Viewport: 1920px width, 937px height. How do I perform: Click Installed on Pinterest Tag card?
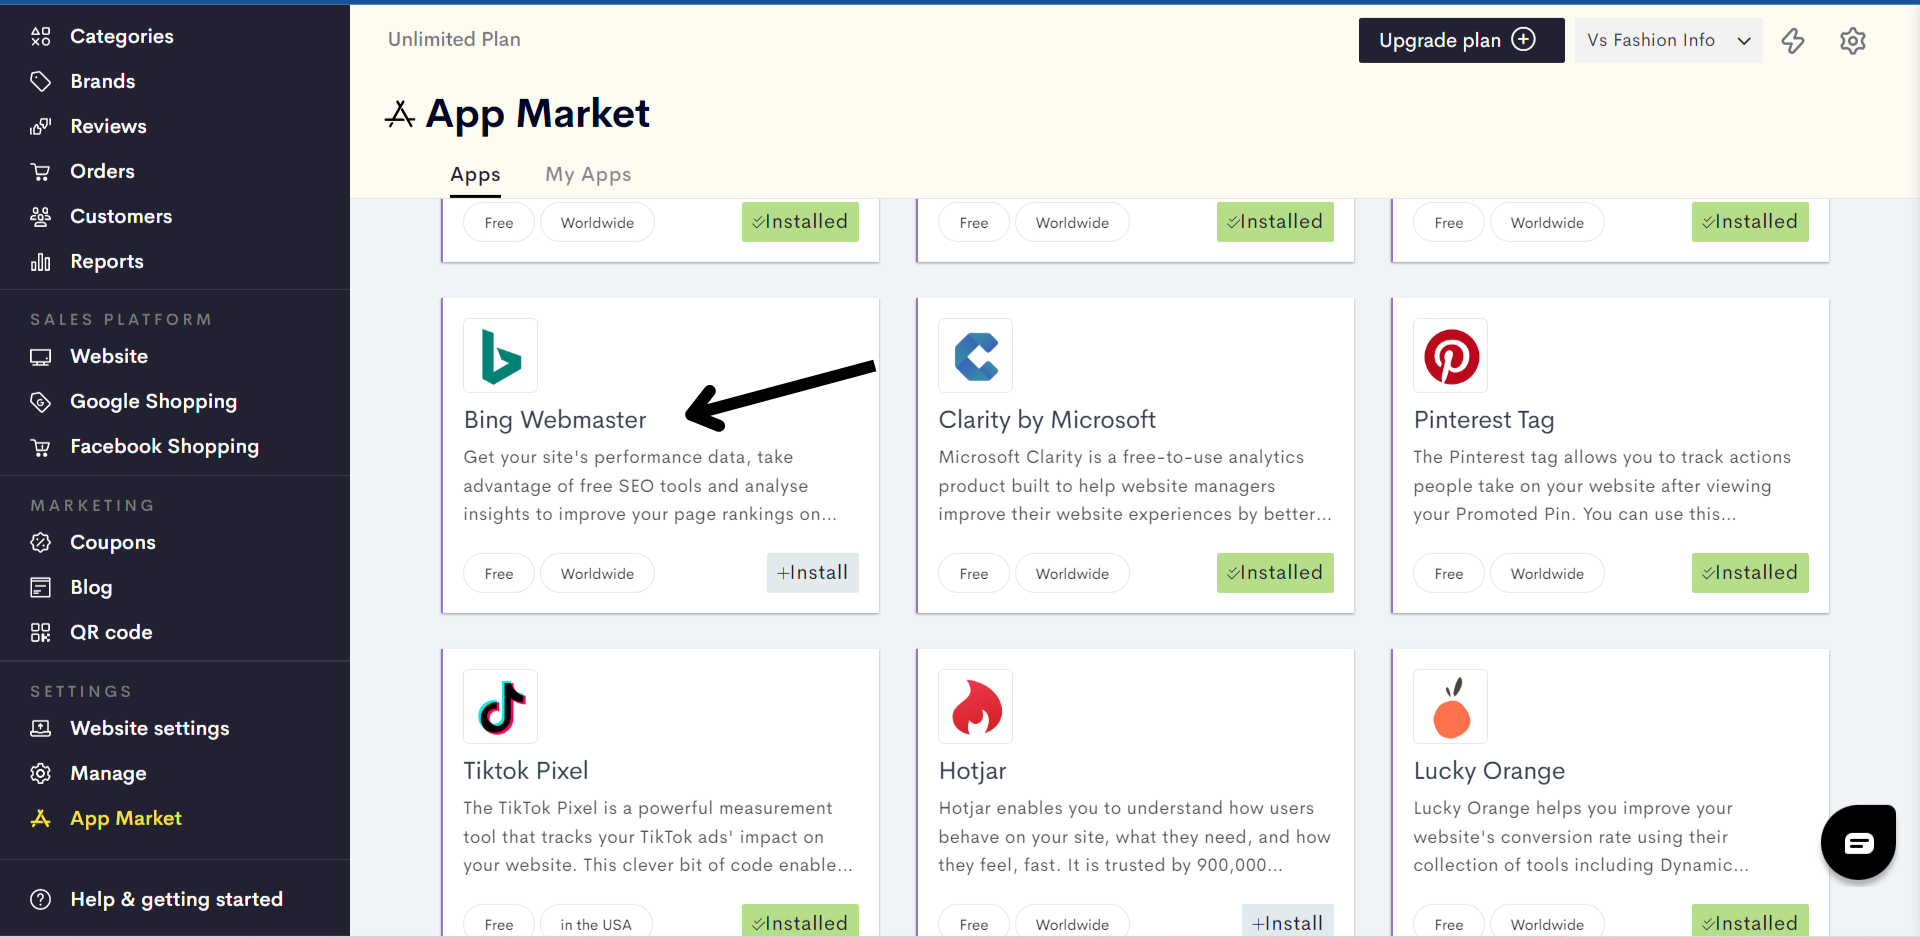(1750, 573)
